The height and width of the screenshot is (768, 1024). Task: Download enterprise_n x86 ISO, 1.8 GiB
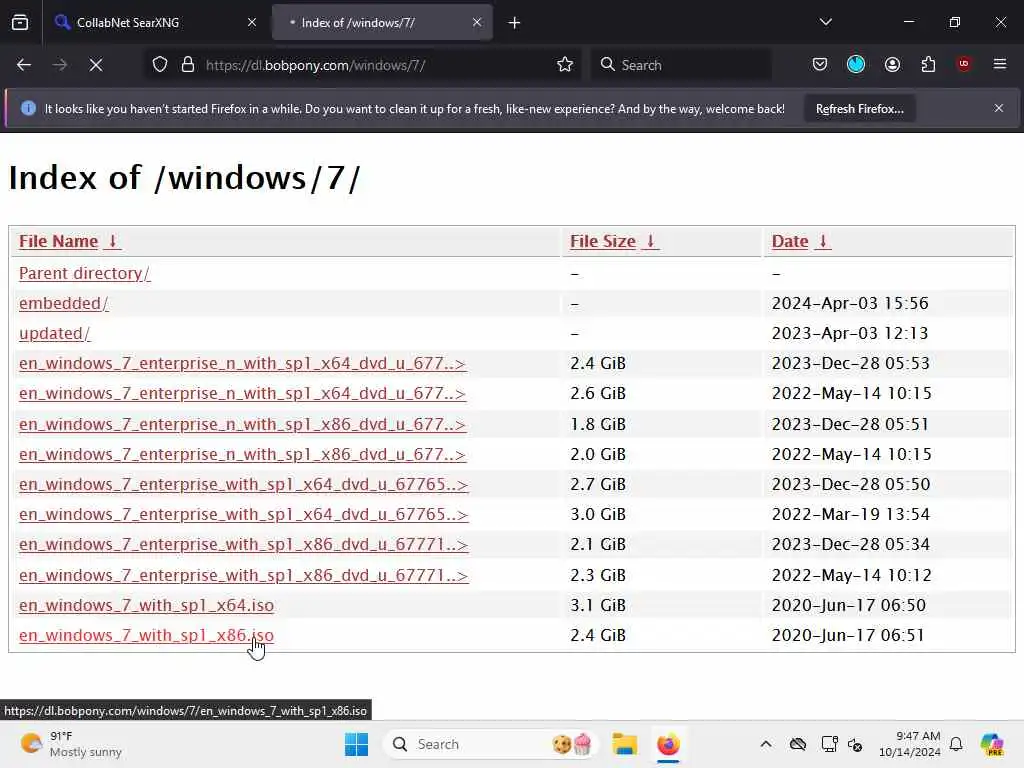[242, 424]
